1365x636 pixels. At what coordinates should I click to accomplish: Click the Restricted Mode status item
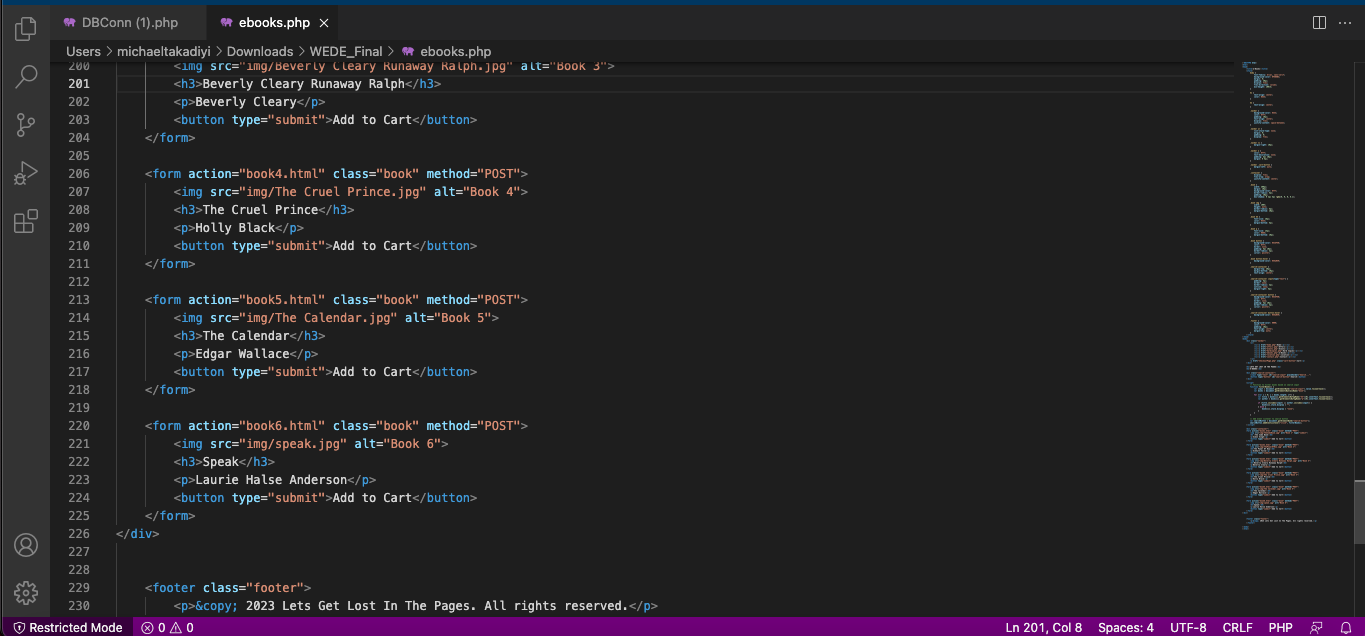[x=68, y=628]
